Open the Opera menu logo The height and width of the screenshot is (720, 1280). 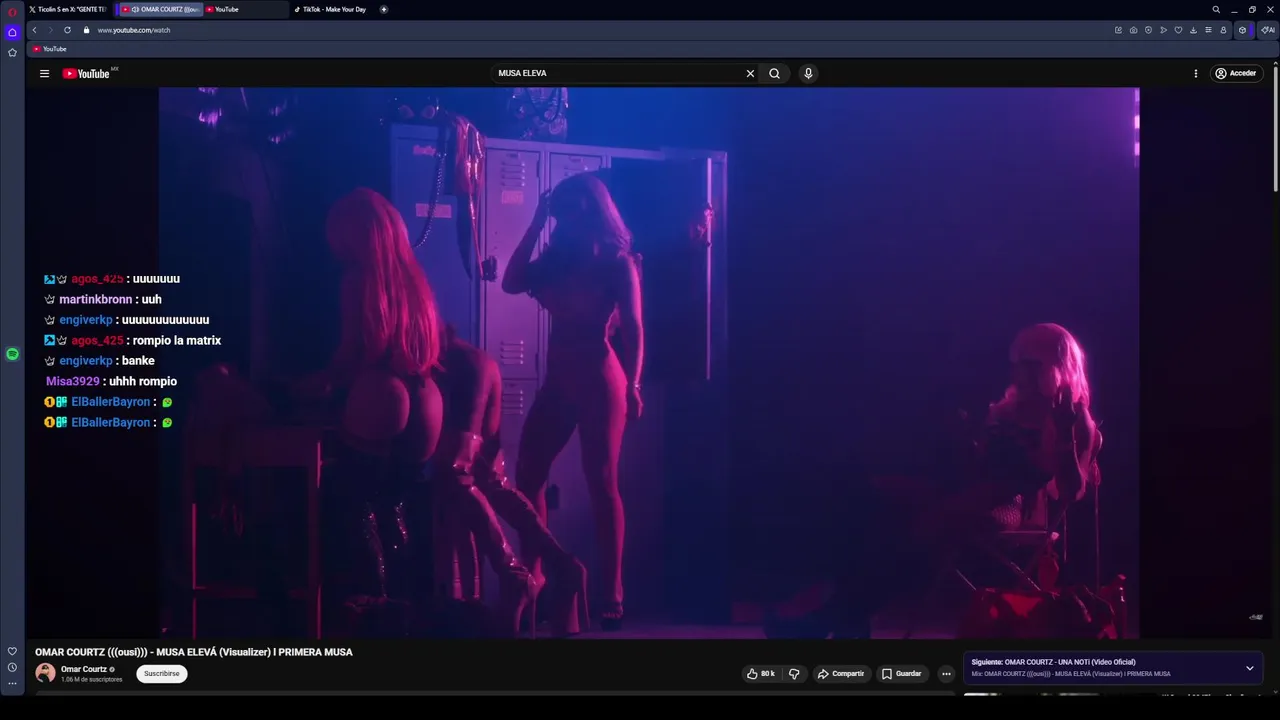tap(12, 12)
